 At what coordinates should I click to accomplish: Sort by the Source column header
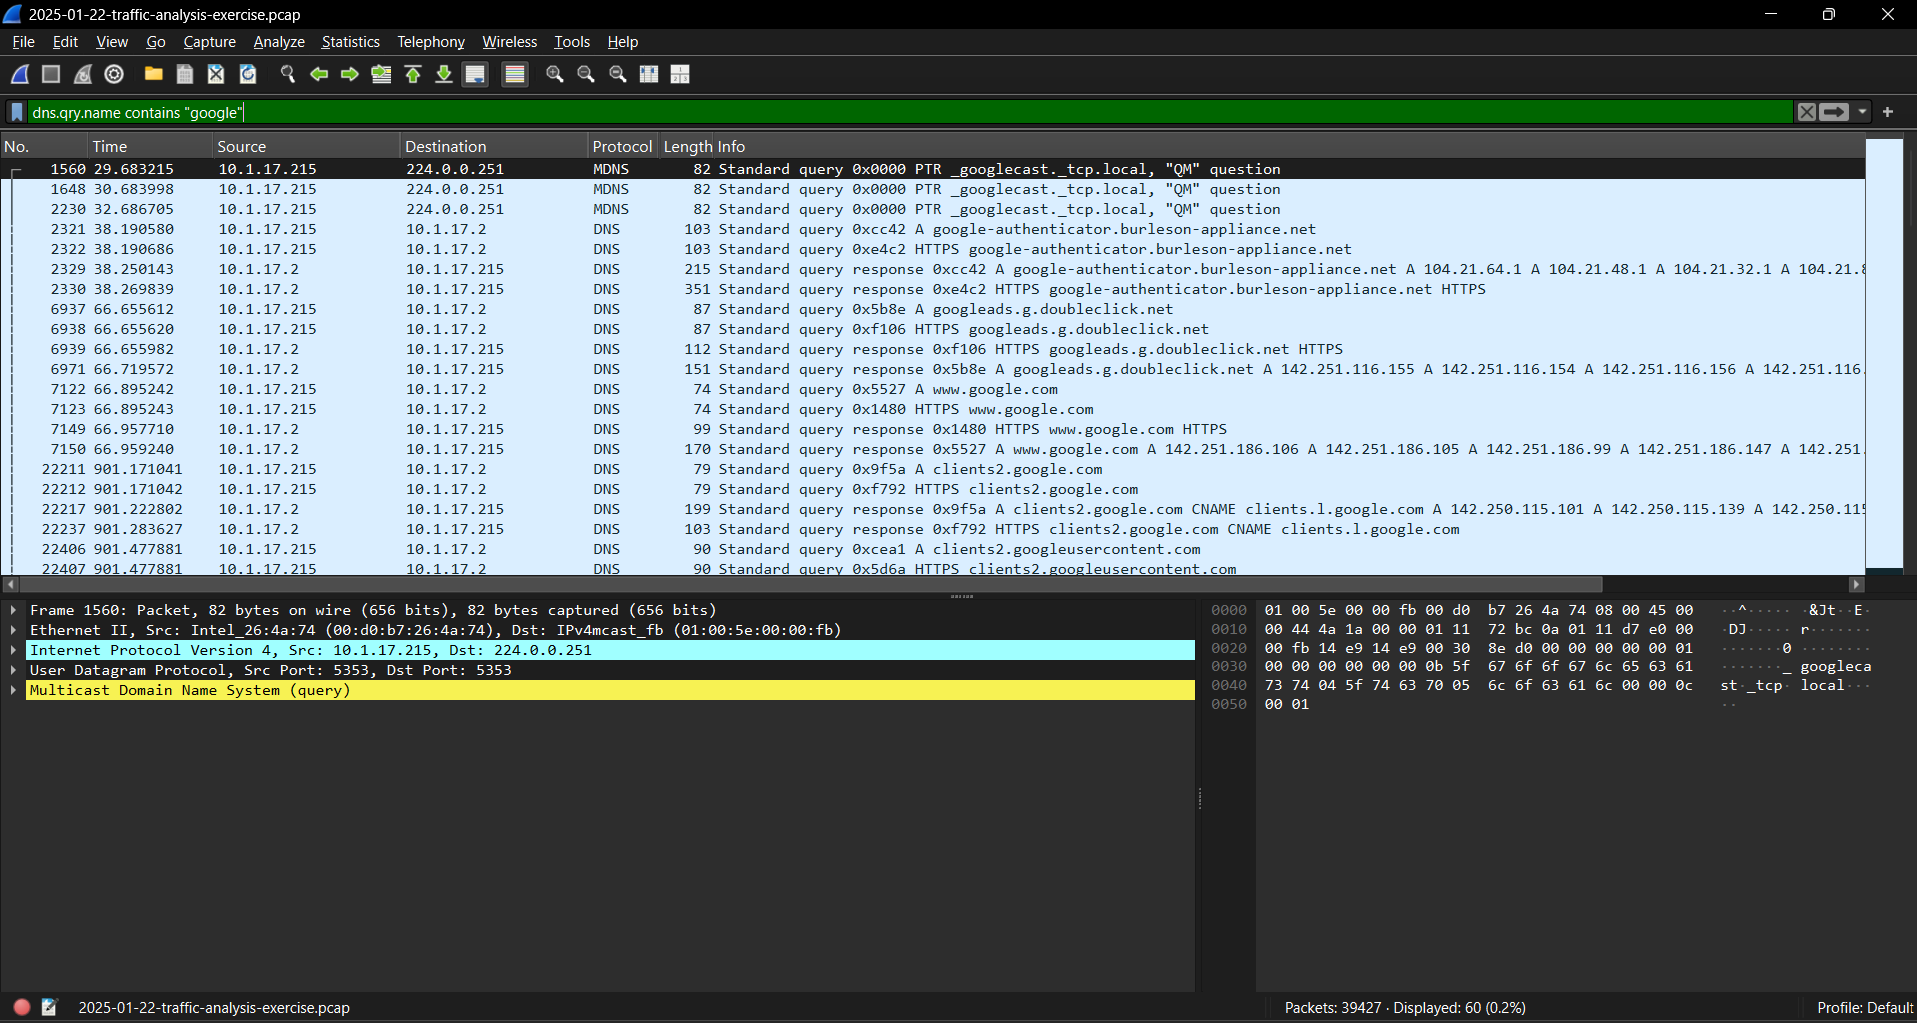coord(306,146)
